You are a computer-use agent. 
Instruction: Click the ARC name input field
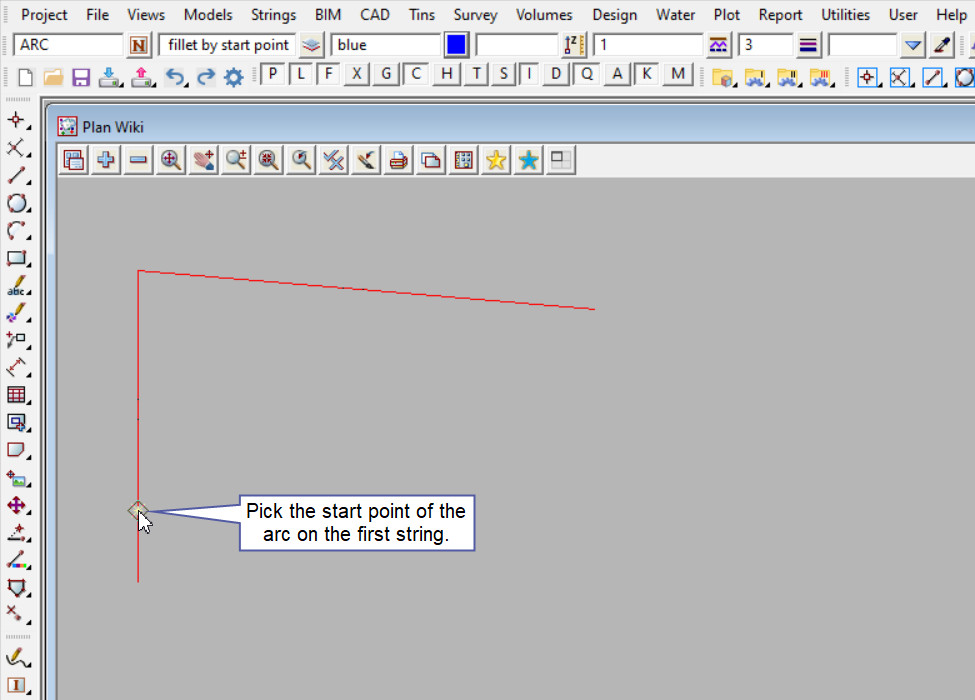pos(68,45)
